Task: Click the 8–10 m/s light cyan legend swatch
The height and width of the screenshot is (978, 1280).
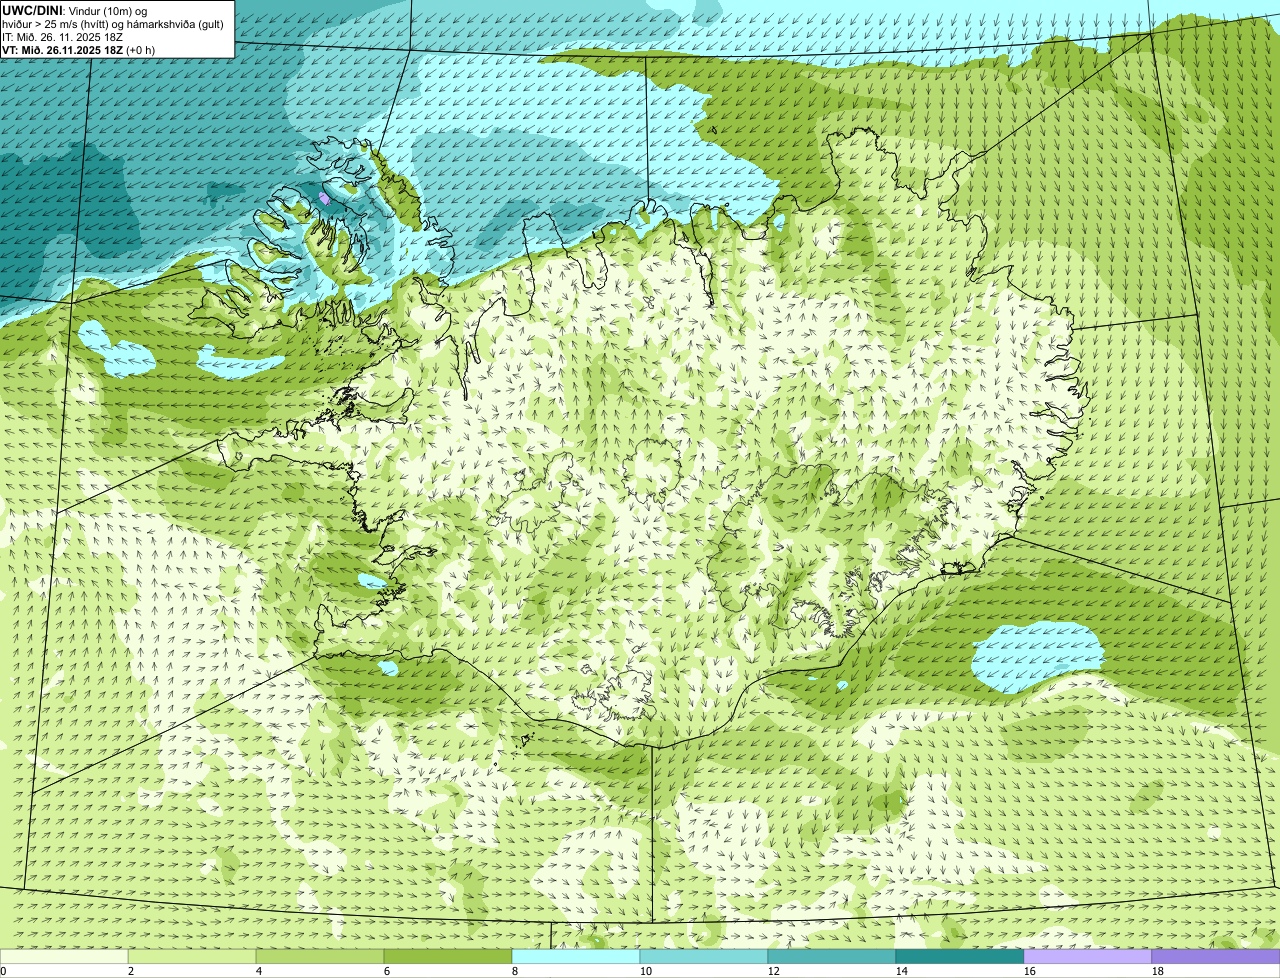Action: coord(576,956)
